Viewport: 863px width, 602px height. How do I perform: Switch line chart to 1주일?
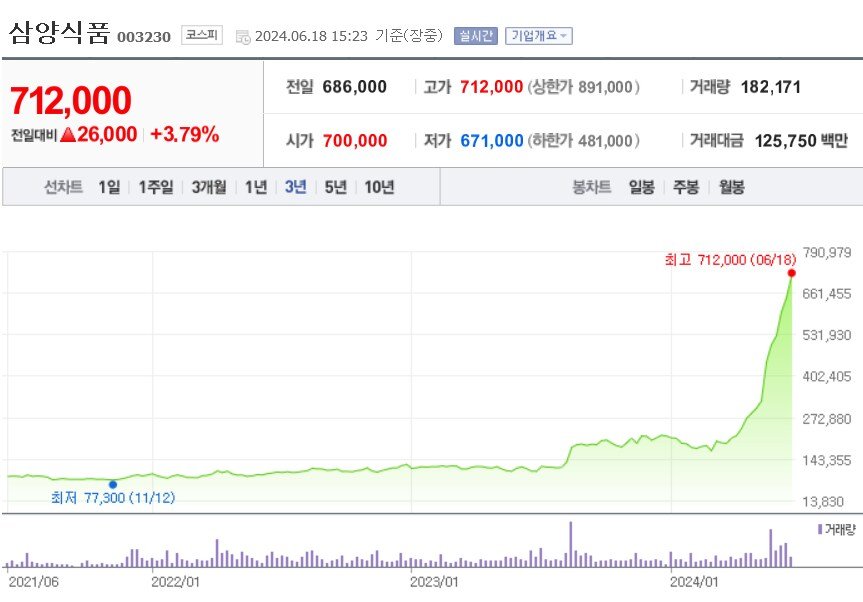click(156, 187)
